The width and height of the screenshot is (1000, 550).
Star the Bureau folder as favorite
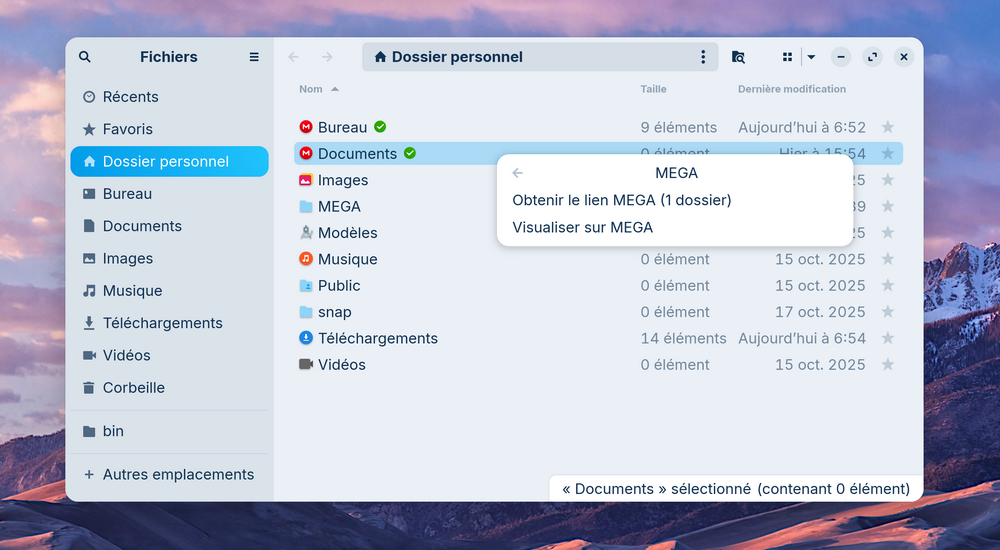(887, 127)
